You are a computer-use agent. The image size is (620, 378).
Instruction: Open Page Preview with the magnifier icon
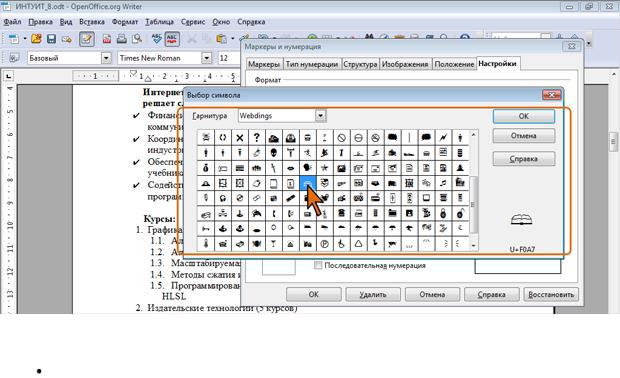[137, 39]
